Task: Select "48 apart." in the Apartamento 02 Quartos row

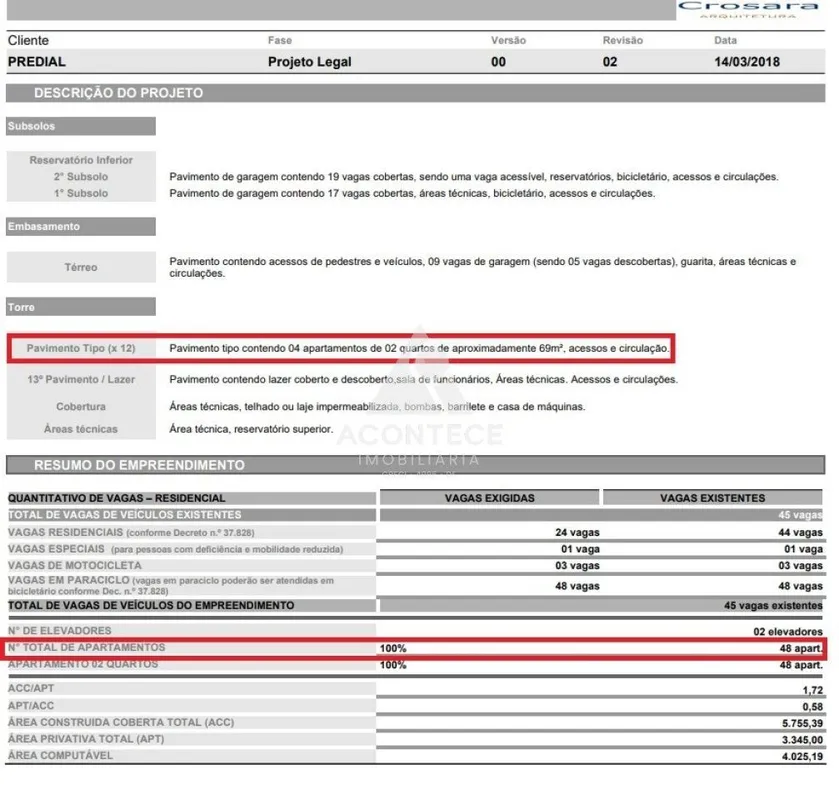Action: pyautogui.click(x=800, y=665)
